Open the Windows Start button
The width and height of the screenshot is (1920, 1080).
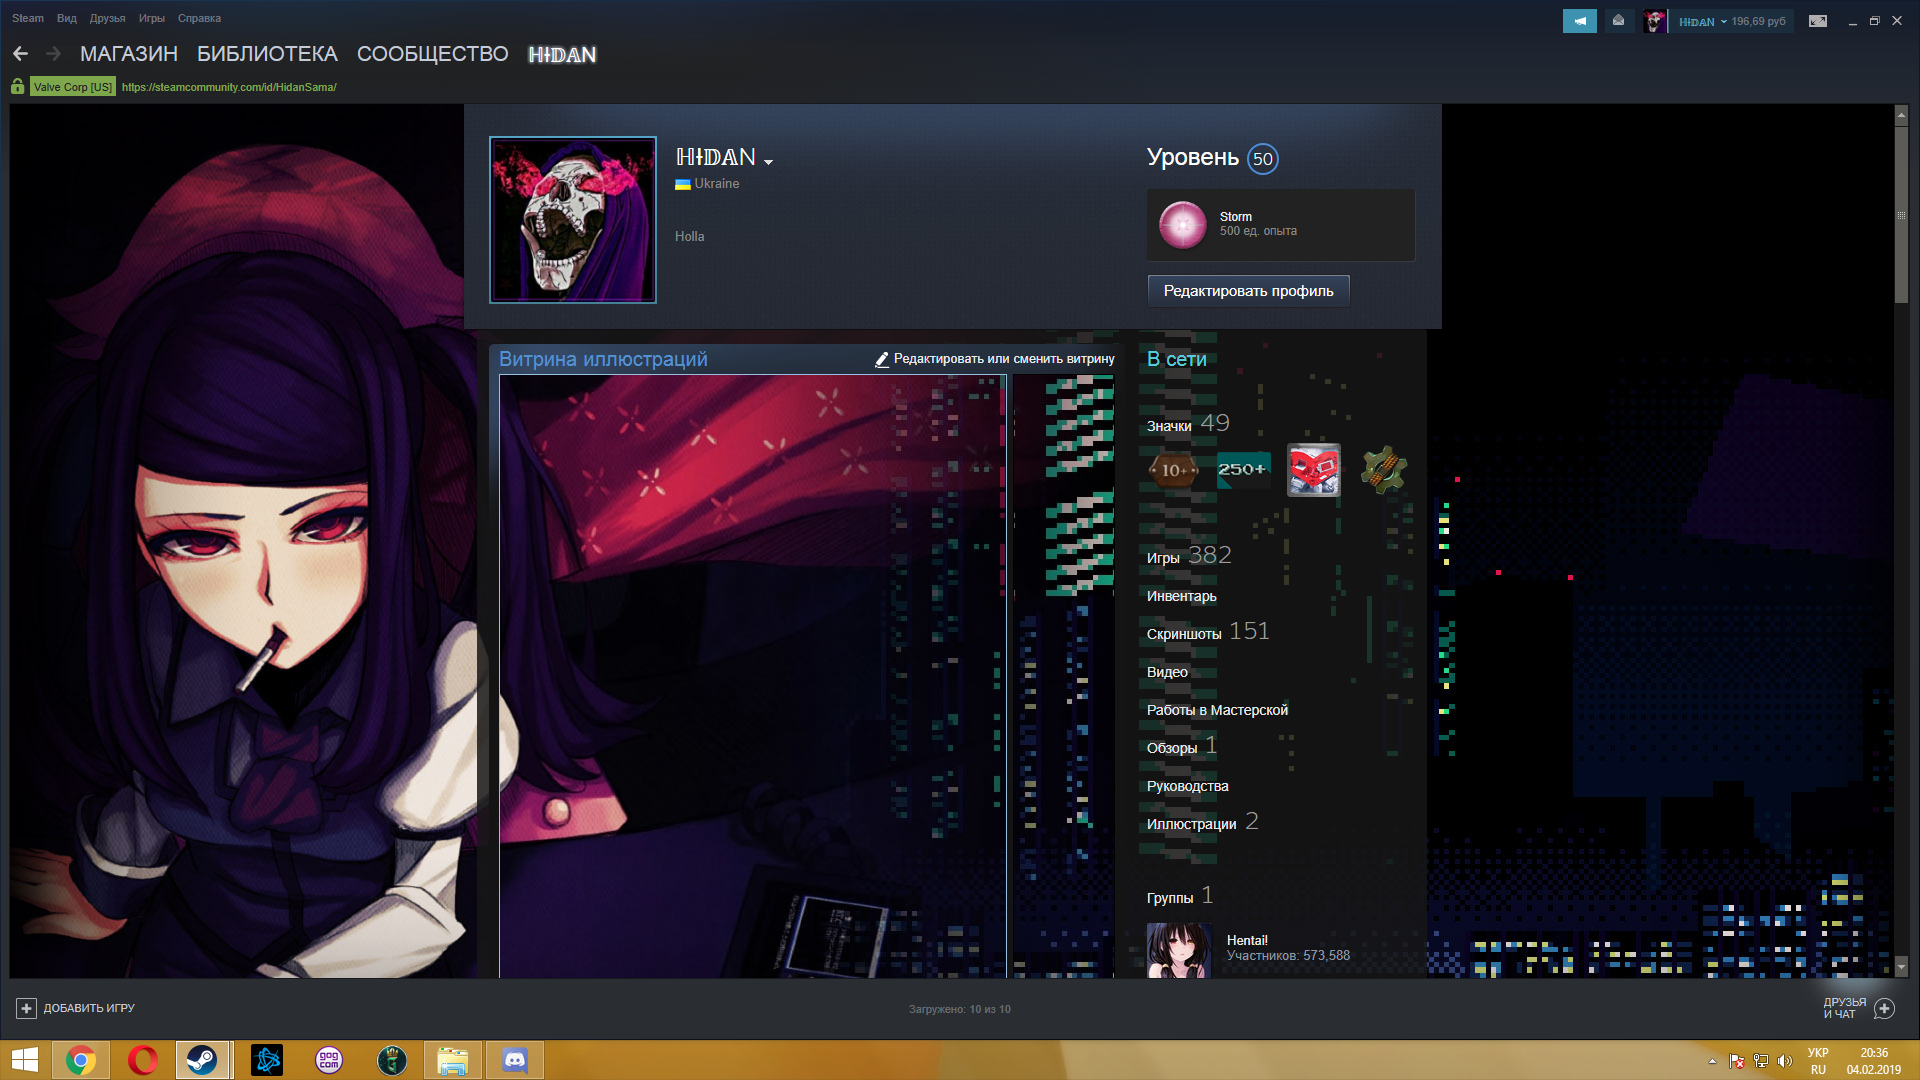coord(24,1060)
